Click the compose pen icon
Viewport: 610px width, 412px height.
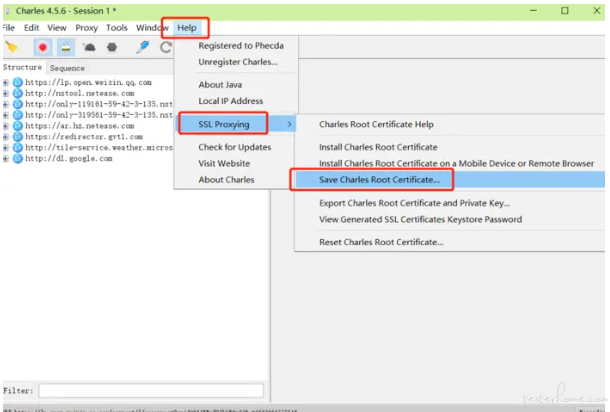click(143, 47)
